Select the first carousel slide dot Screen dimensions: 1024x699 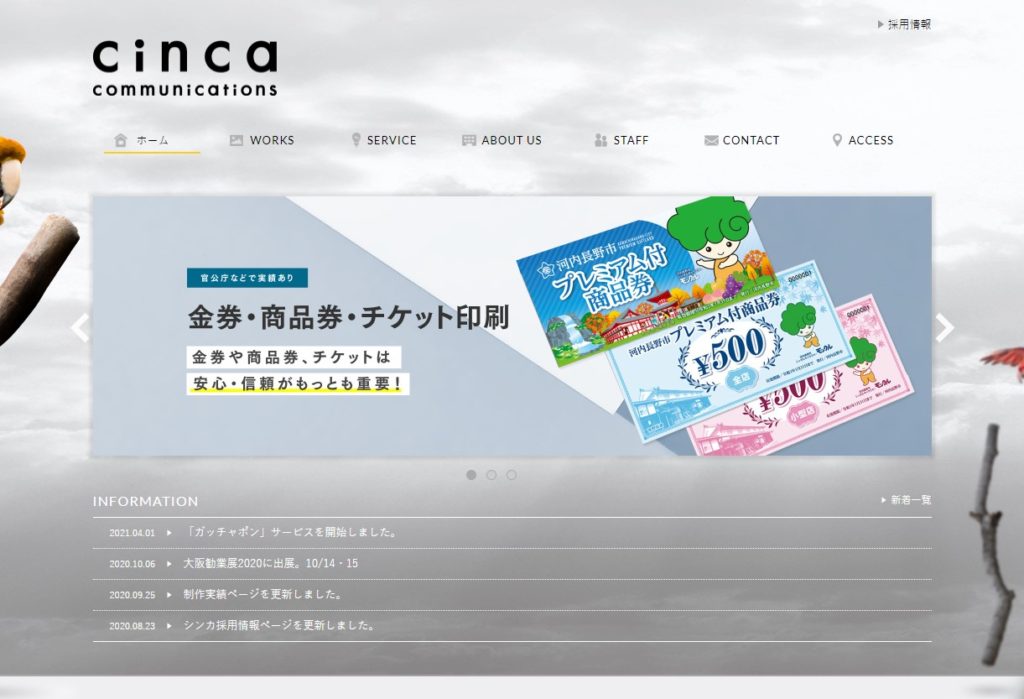(471, 475)
